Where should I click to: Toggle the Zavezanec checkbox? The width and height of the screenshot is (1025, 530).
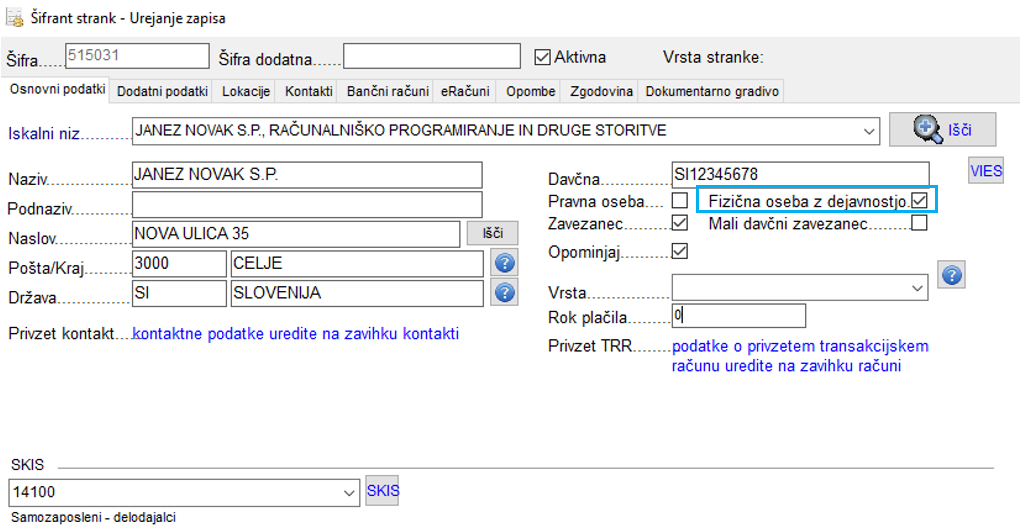point(680,224)
